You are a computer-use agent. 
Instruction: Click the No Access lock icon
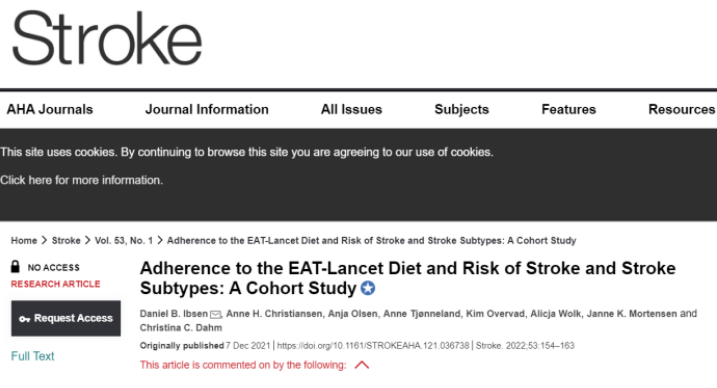[x=16, y=266]
